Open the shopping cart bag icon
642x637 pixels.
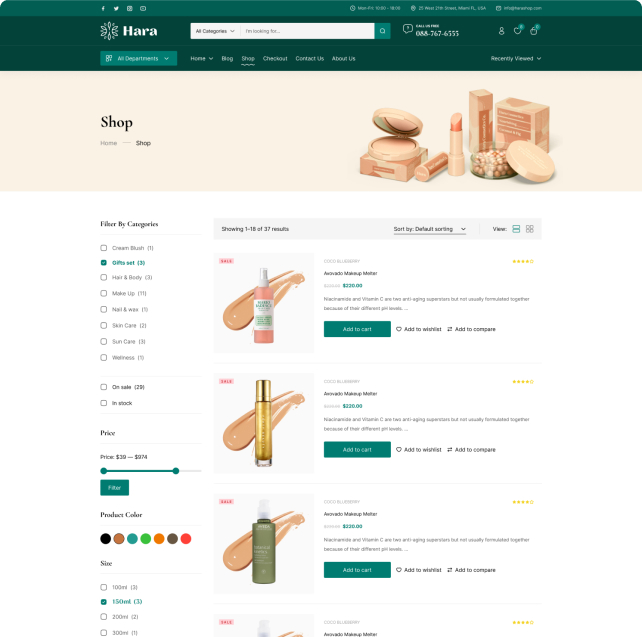(x=533, y=31)
